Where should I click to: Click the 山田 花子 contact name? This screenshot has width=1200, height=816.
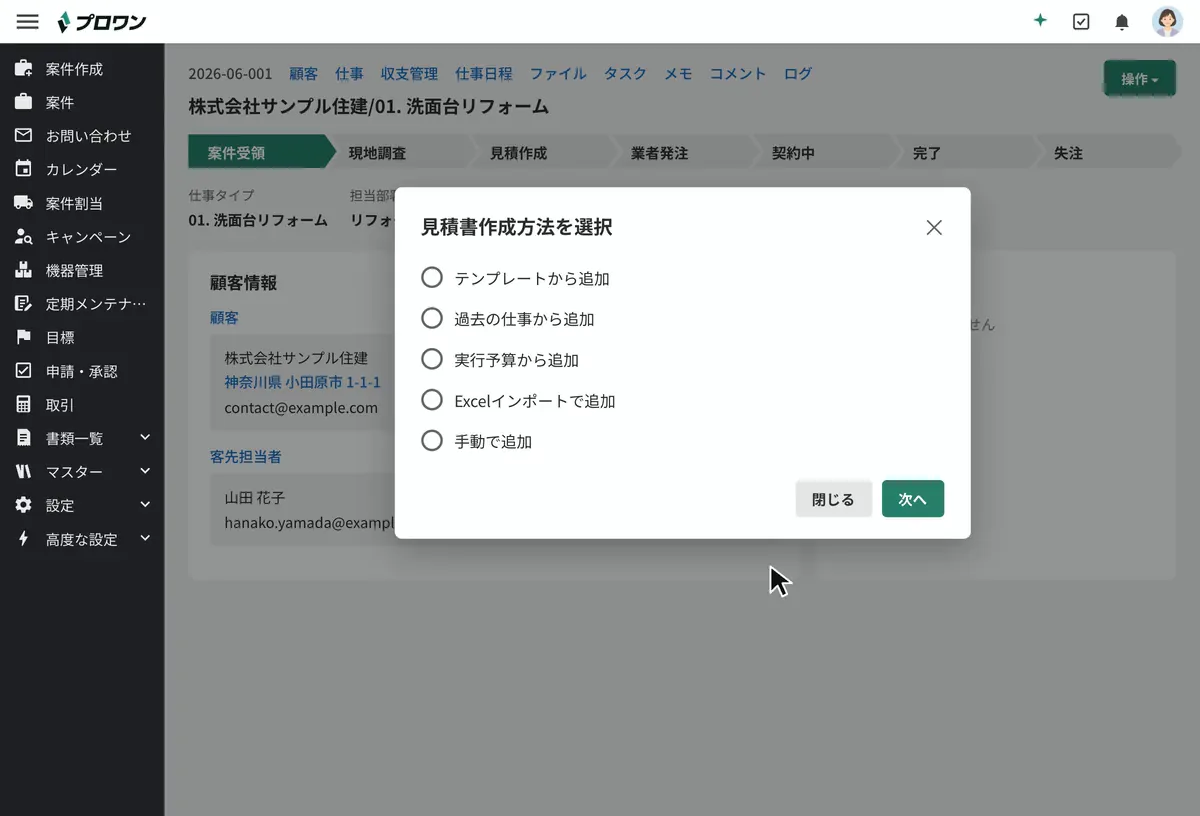point(255,497)
